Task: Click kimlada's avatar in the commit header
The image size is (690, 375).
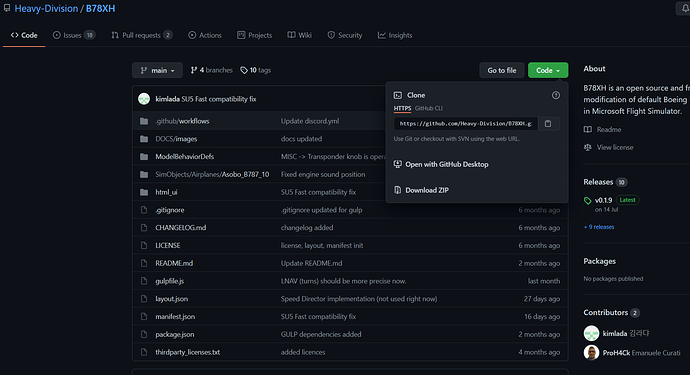Action: [144, 99]
